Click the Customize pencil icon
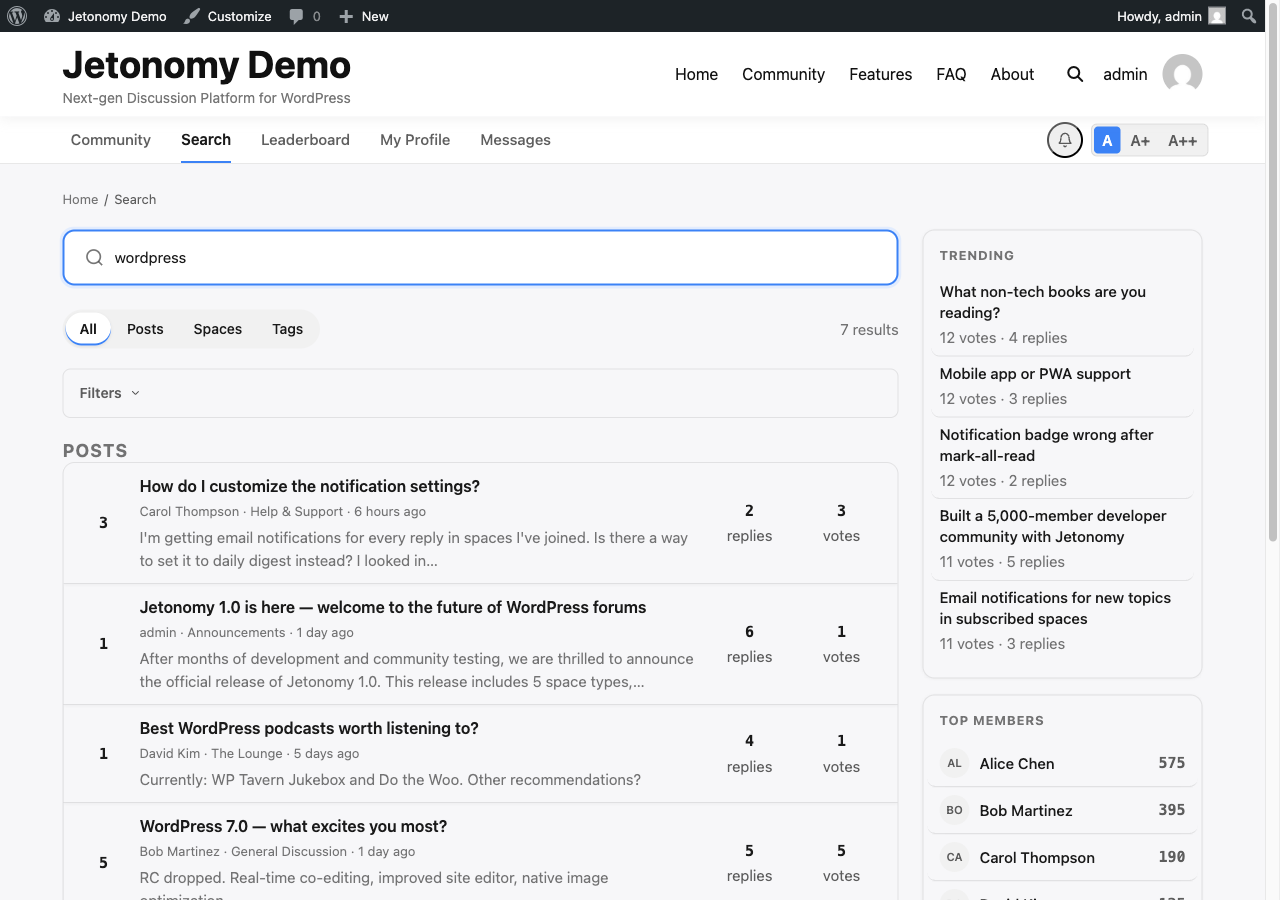Screen dimensions: 1280x900 (193, 16)
